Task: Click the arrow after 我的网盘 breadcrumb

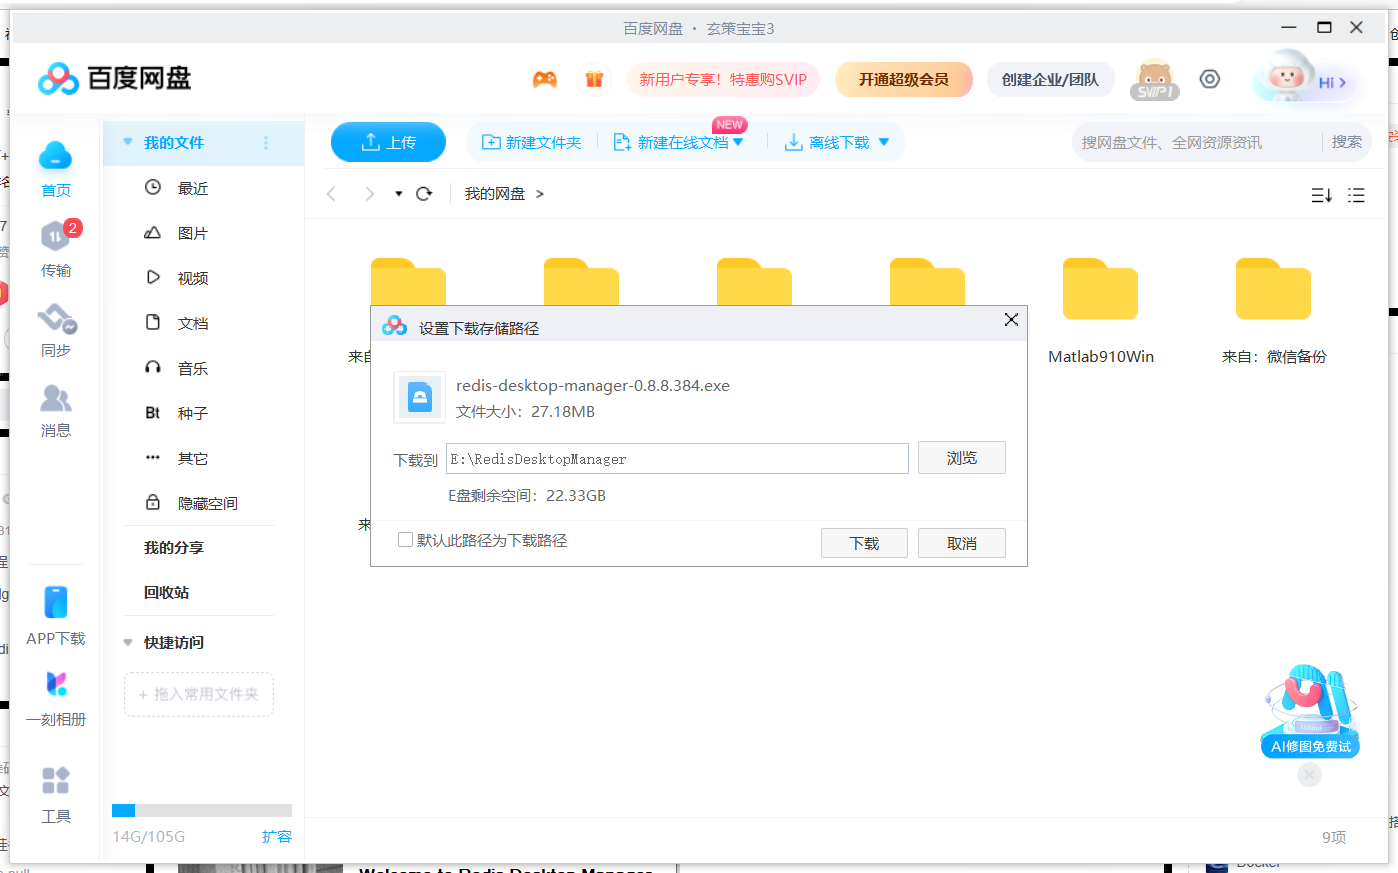Action: pyautogui.click(x=540, y=194)
